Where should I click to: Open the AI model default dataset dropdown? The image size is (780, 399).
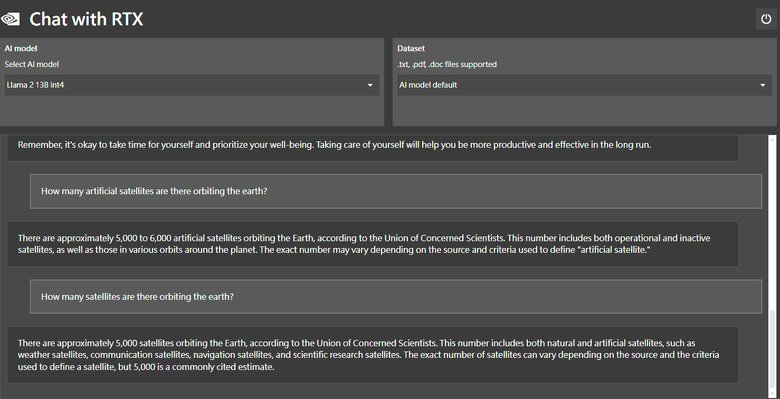tap(585, 85)
